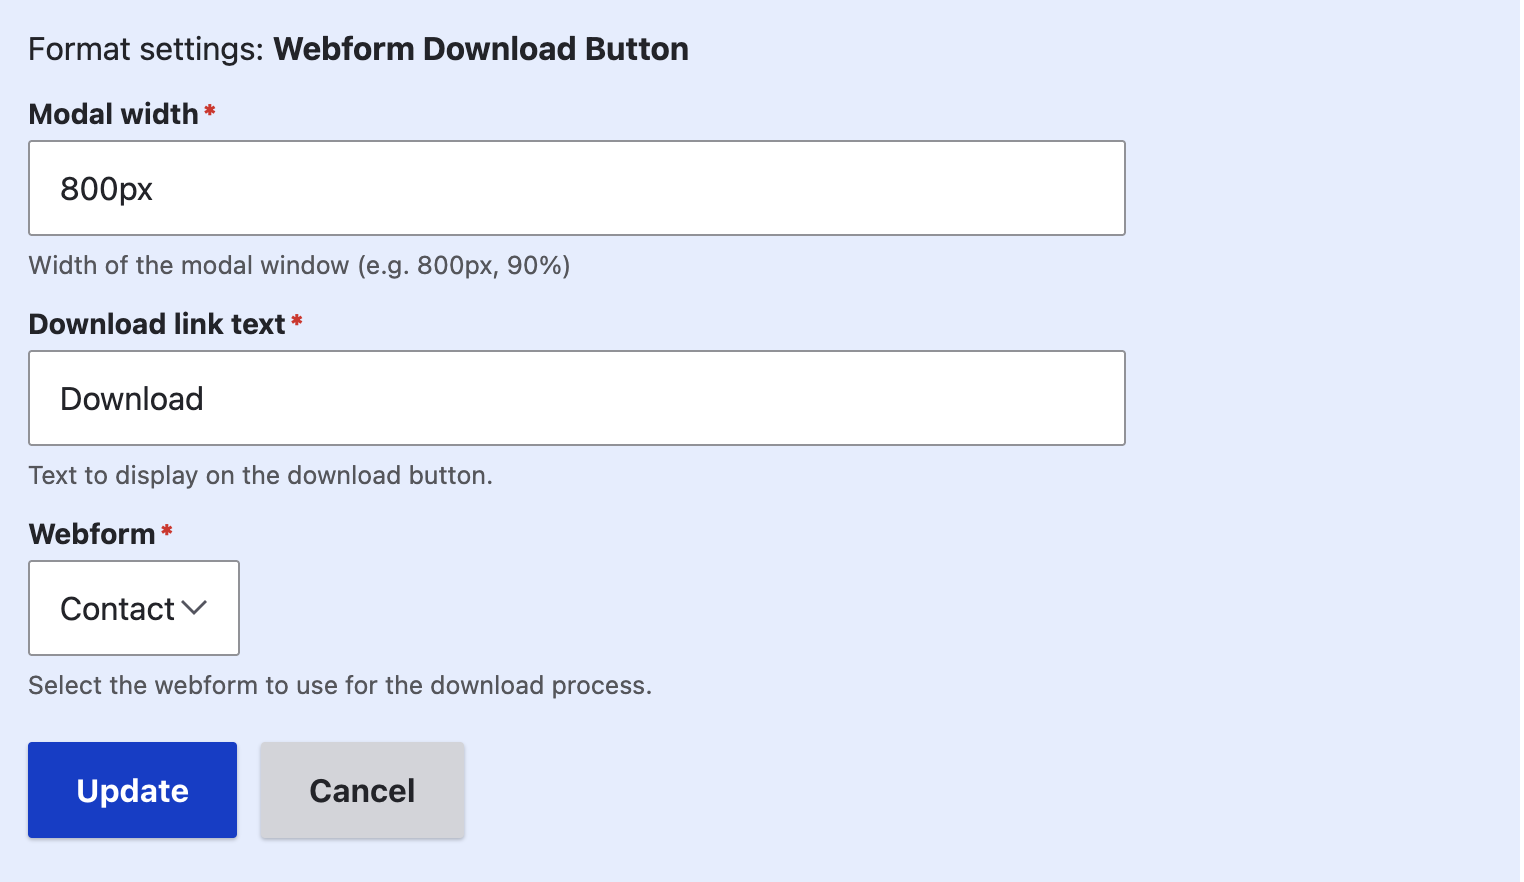Click the Download link text label
1524x882 pixels.
[x=156, y=323]
